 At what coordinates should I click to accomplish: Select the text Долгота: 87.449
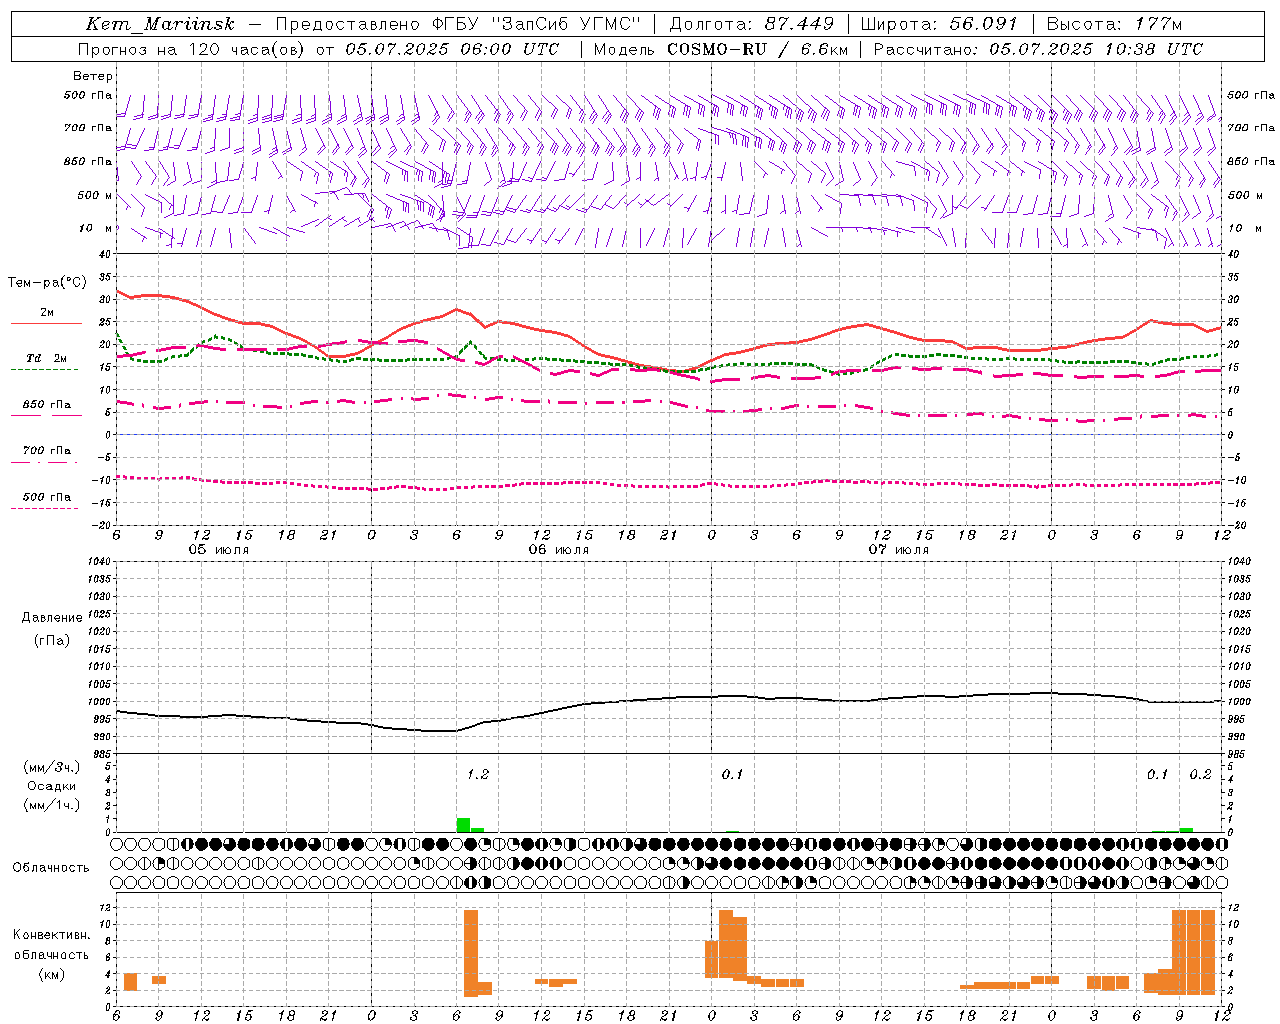pyautogui.click(x=751, y=24)
